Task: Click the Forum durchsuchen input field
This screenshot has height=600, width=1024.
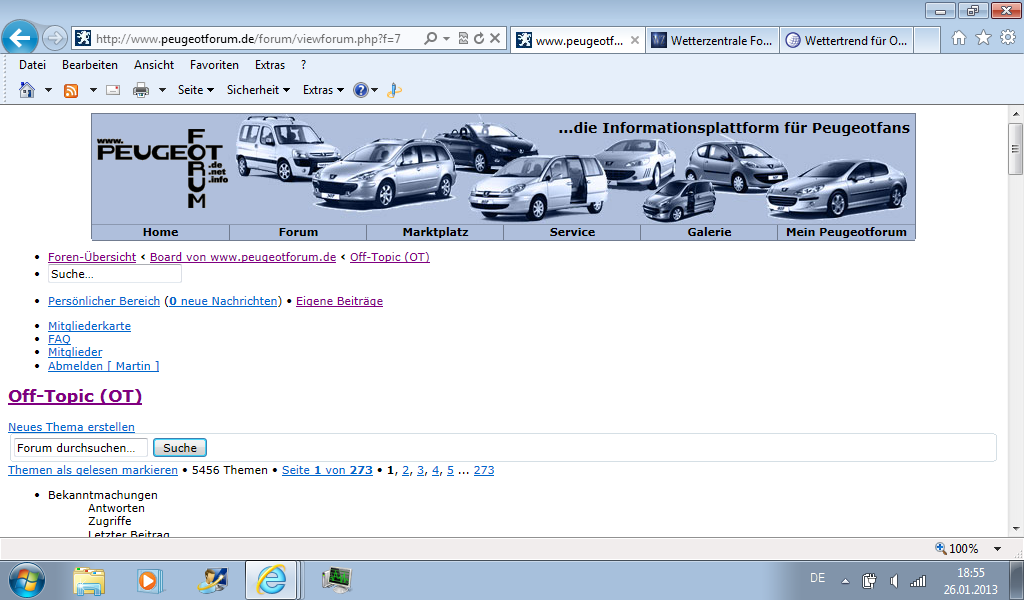Action: (80, 448)
